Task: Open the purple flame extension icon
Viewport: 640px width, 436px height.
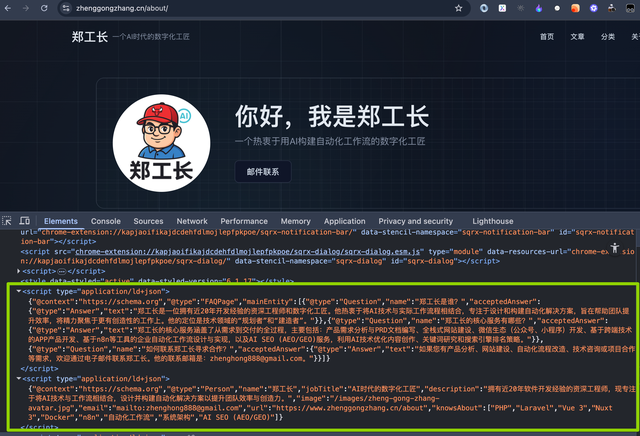Action: coord(539,8)
